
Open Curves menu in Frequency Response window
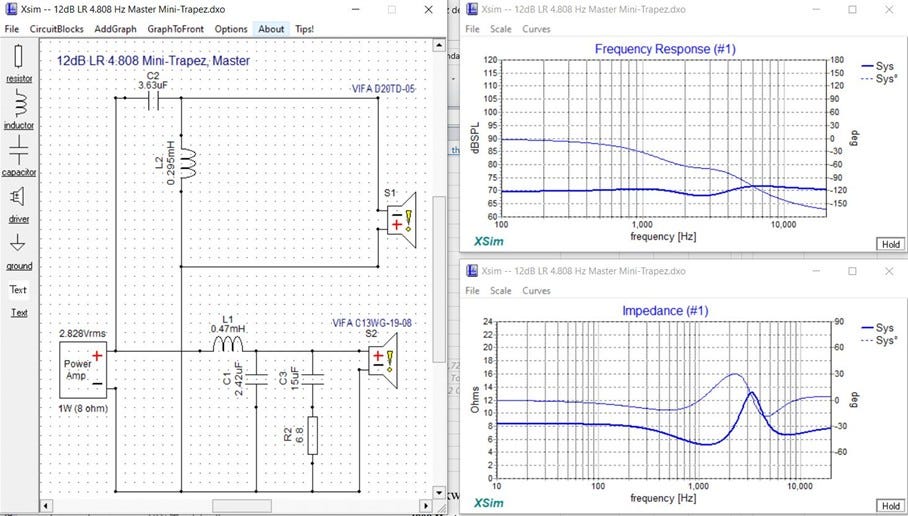(536, 29)
